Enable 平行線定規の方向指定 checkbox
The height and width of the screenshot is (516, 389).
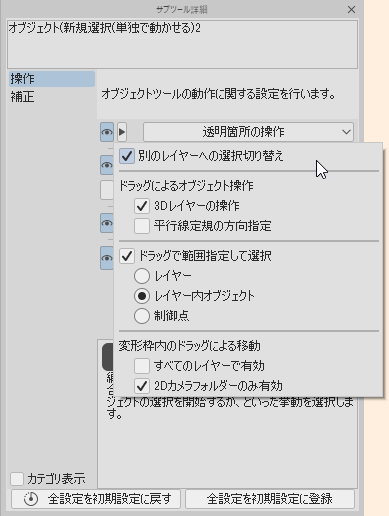[x=142, y=226]
